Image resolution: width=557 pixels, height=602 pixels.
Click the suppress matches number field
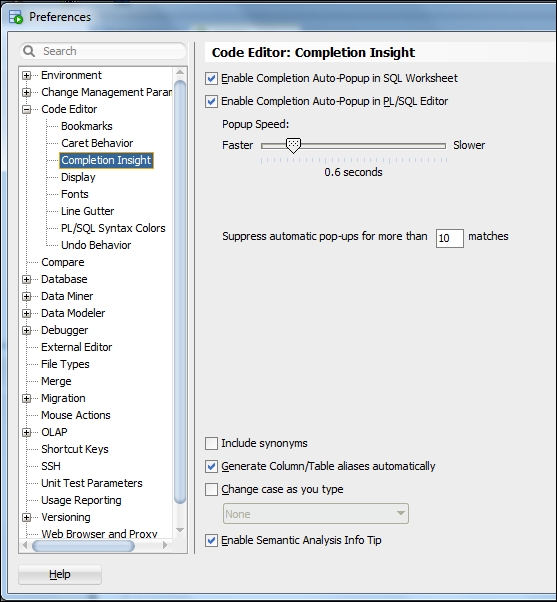[450, 238]
